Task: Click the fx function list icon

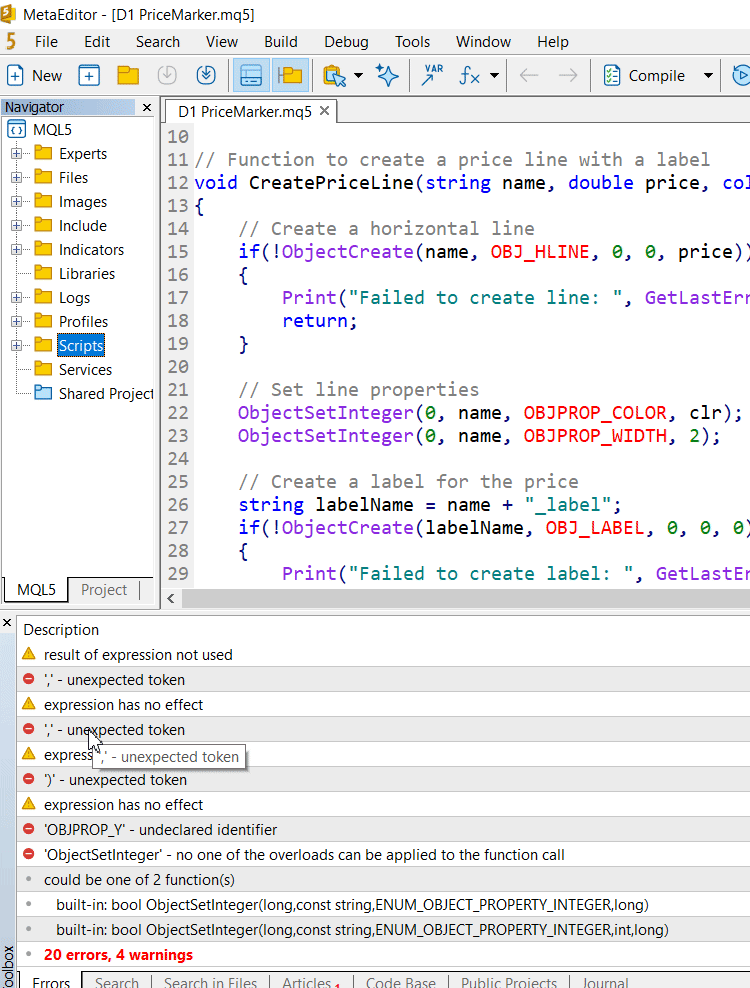Action: 470,76
